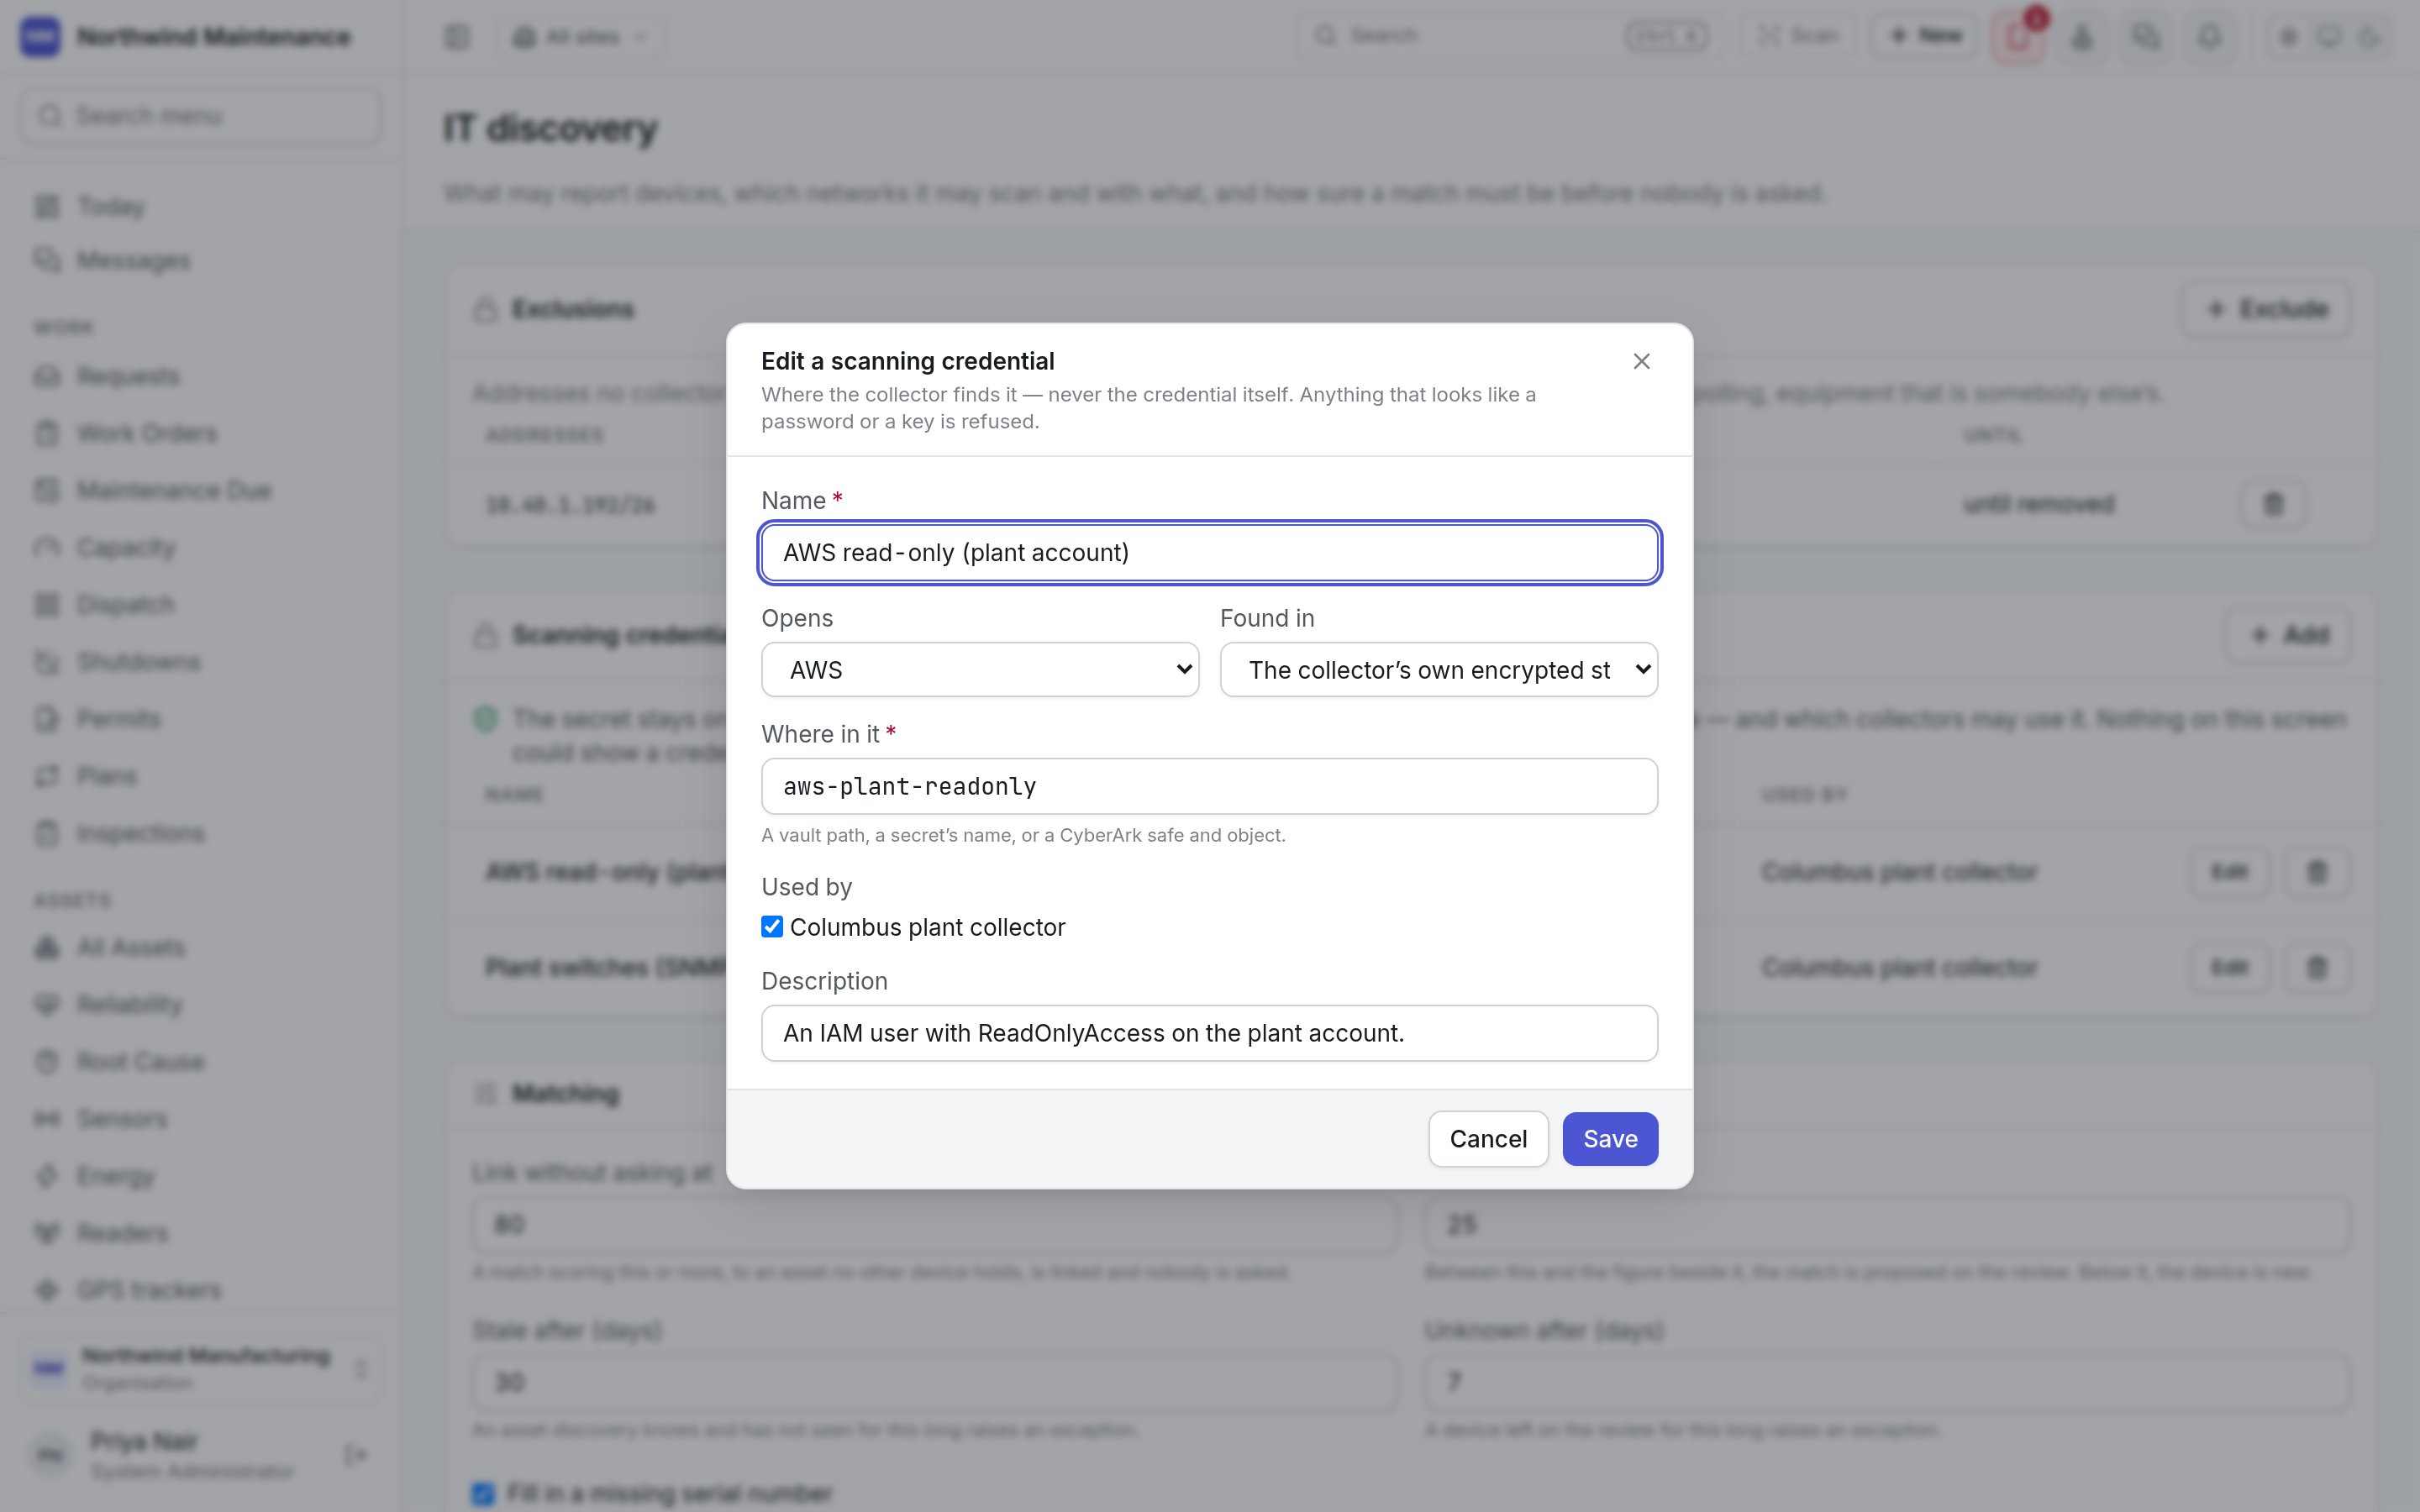This screenshot has width=2420, height=1512.
Task: Click the Description field
Action: point(1209,1033)
